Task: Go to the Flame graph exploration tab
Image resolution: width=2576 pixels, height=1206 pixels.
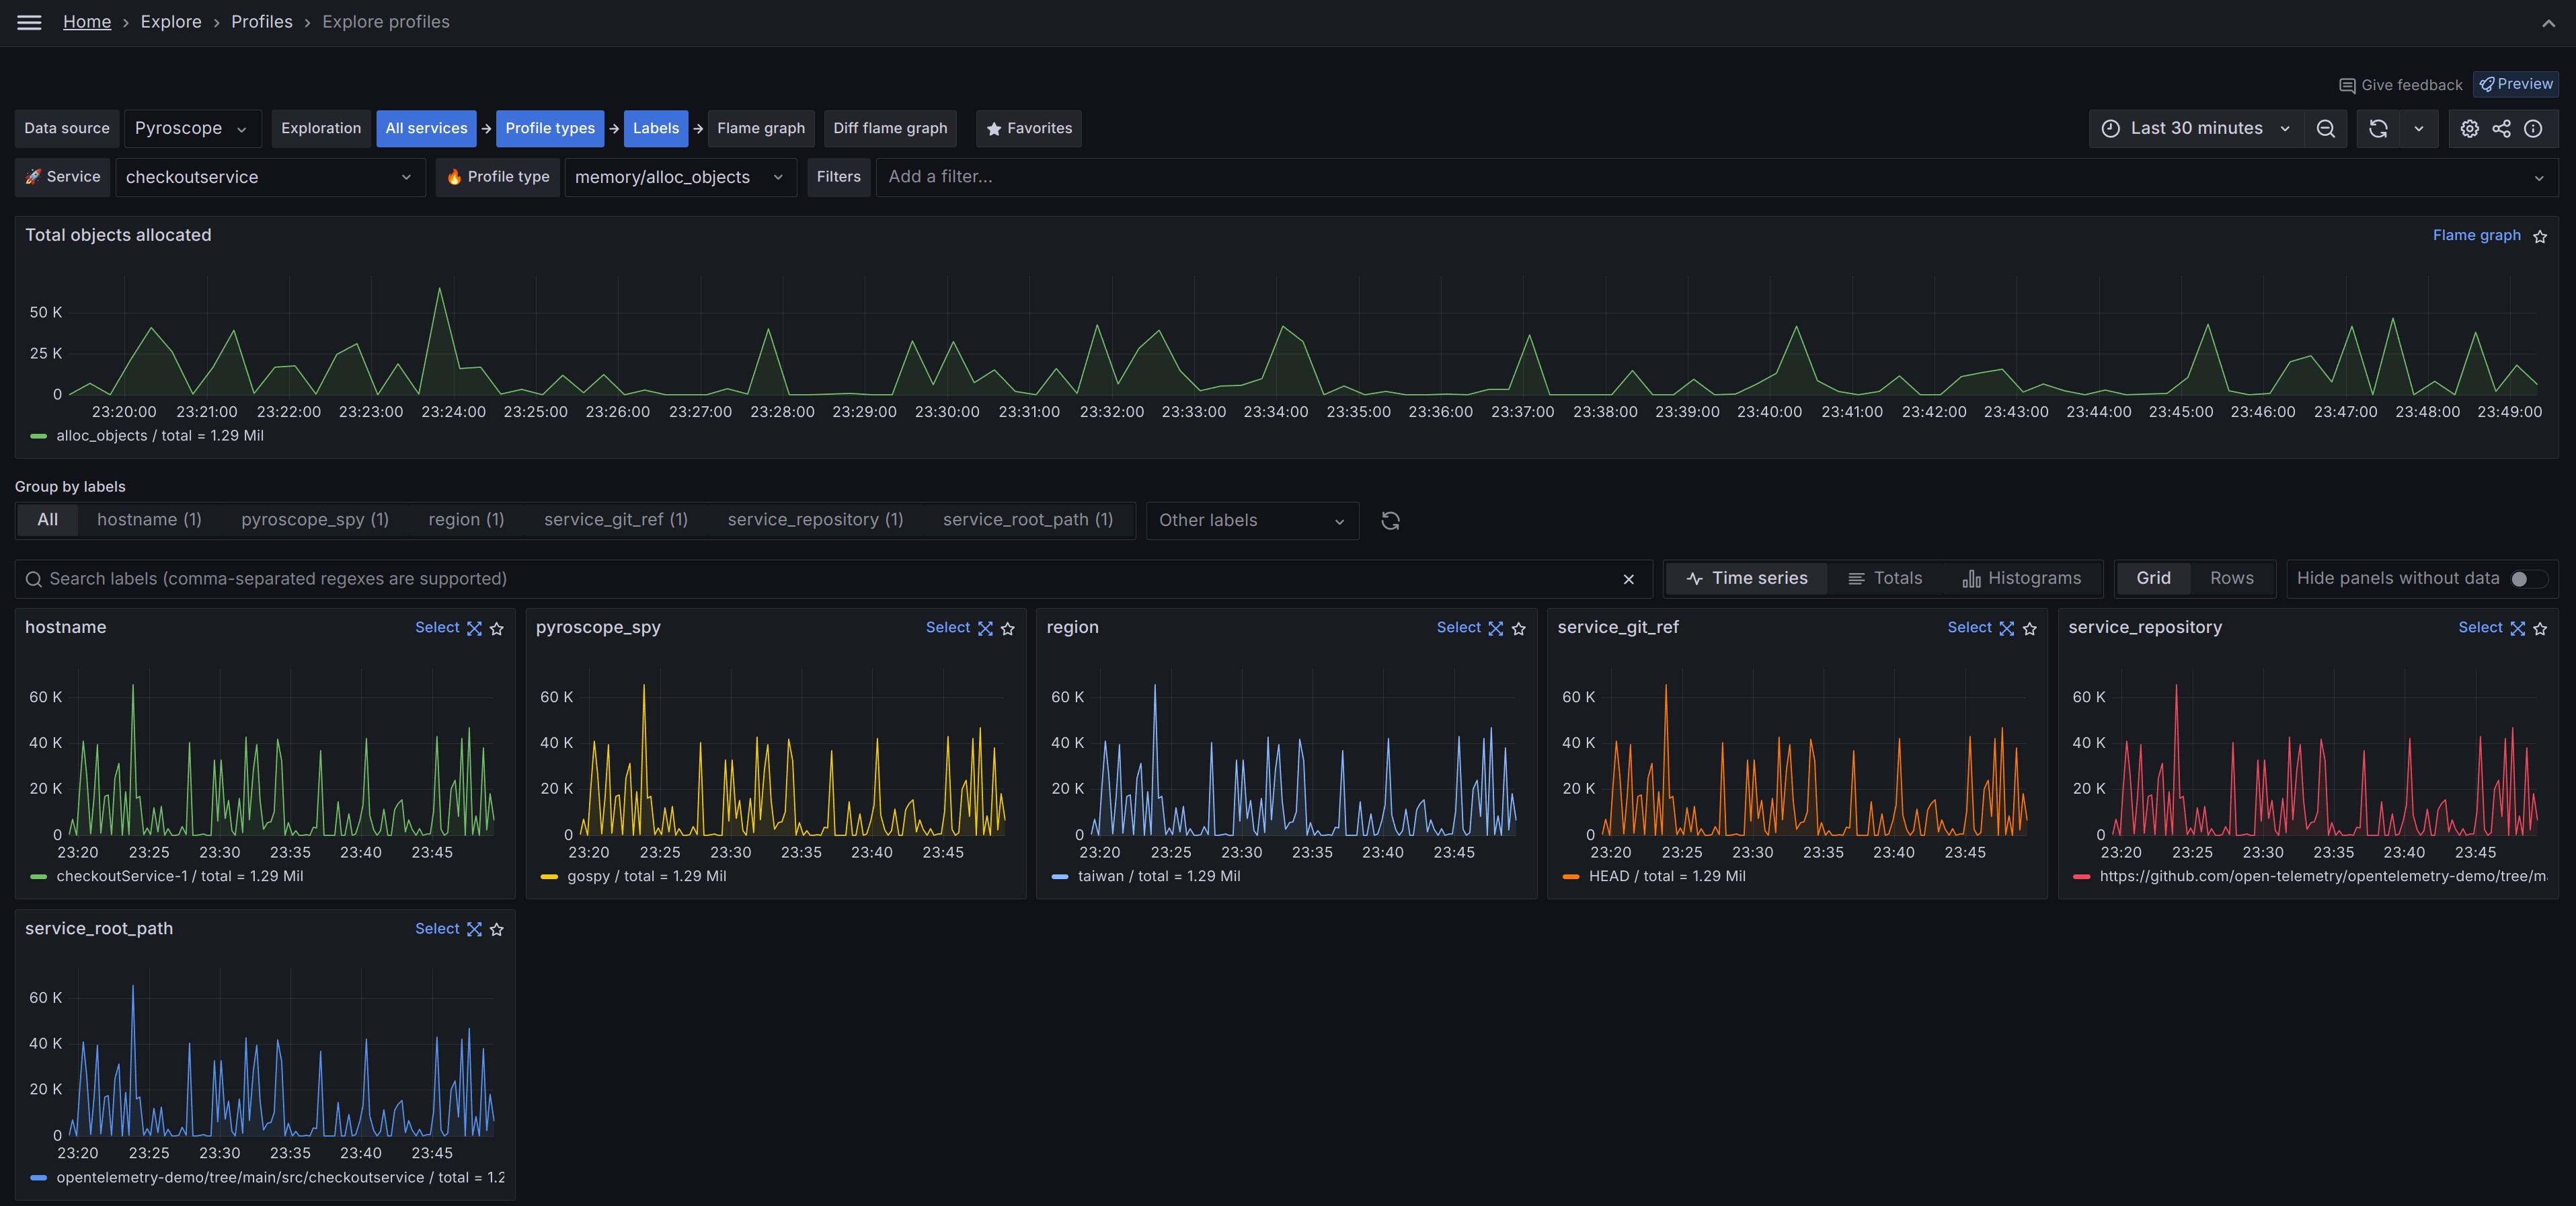Action: tap(760, 129)
